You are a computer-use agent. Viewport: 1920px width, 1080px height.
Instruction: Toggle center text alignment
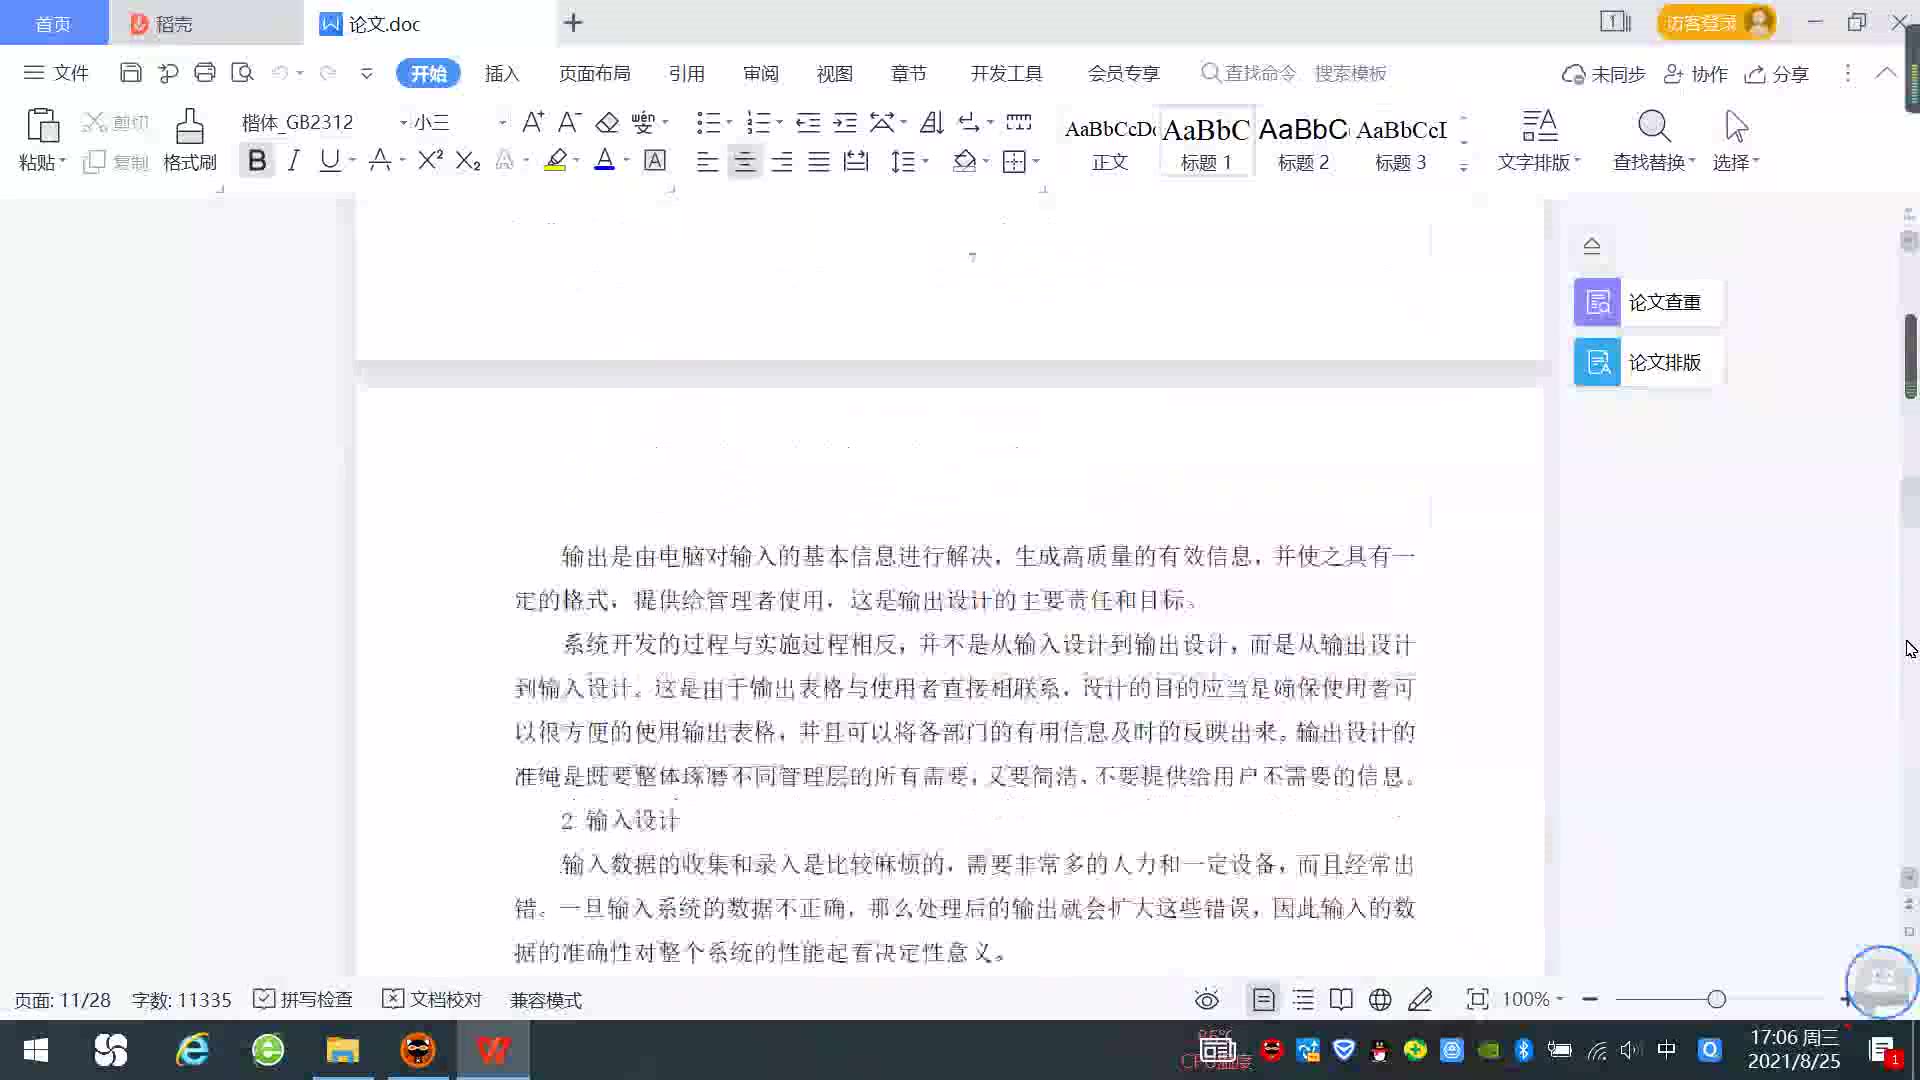pos(744,161)
